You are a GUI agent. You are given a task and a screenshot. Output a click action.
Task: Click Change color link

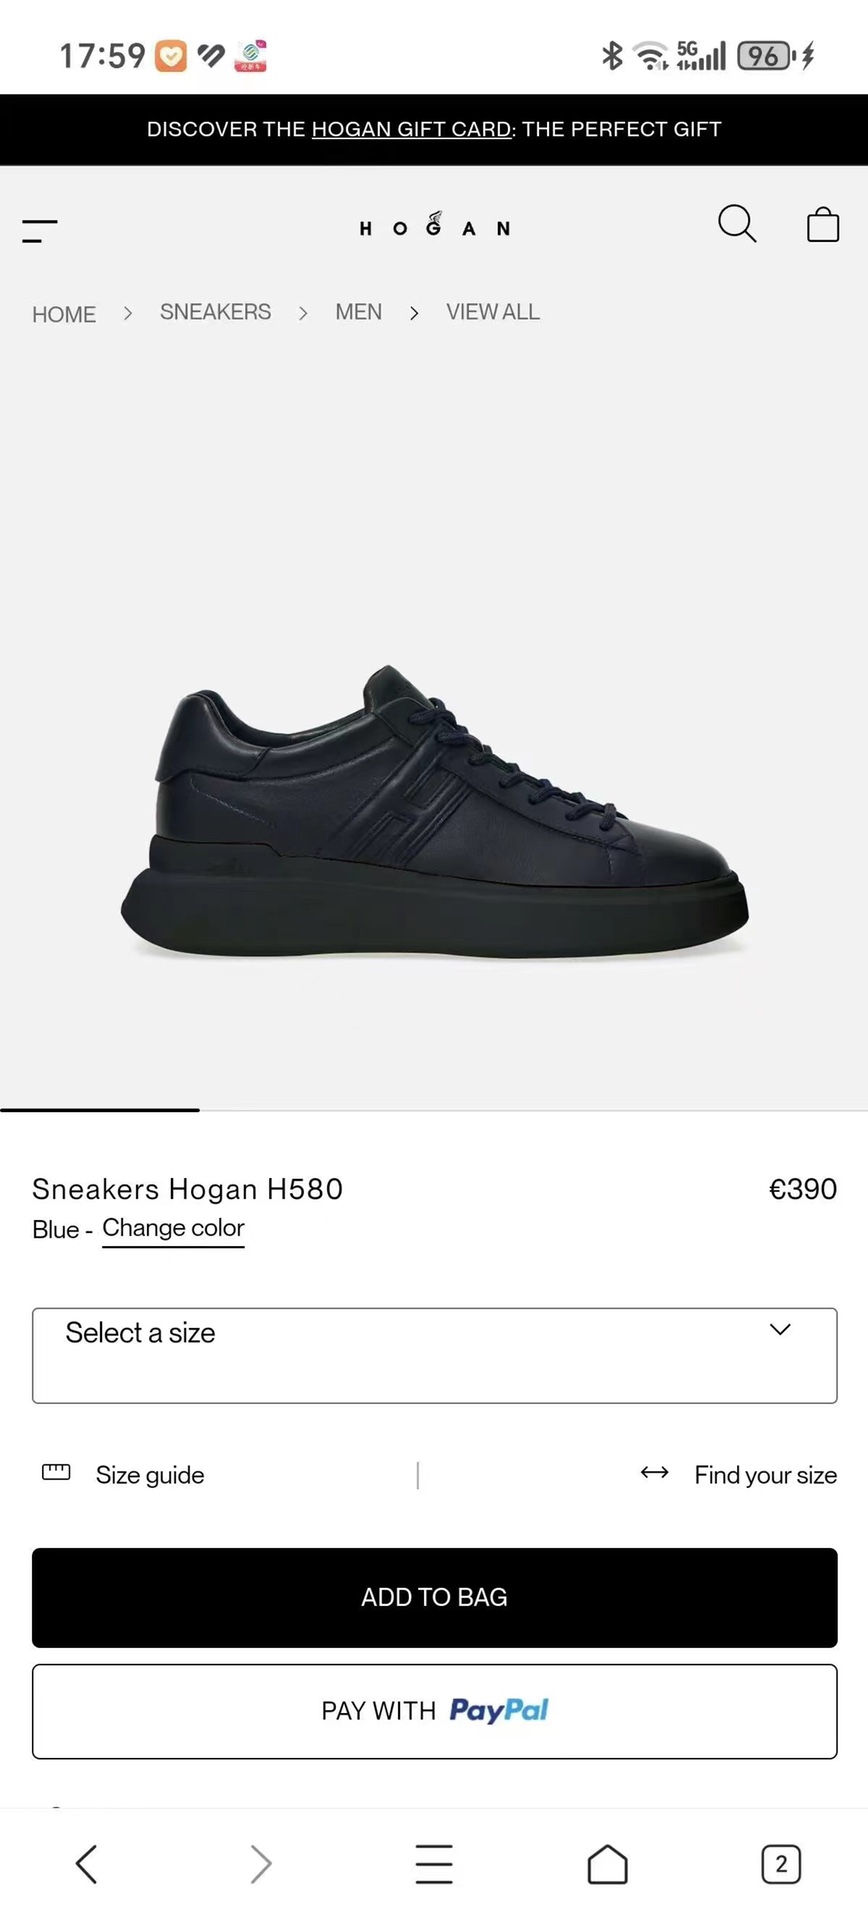(173, 1228)
